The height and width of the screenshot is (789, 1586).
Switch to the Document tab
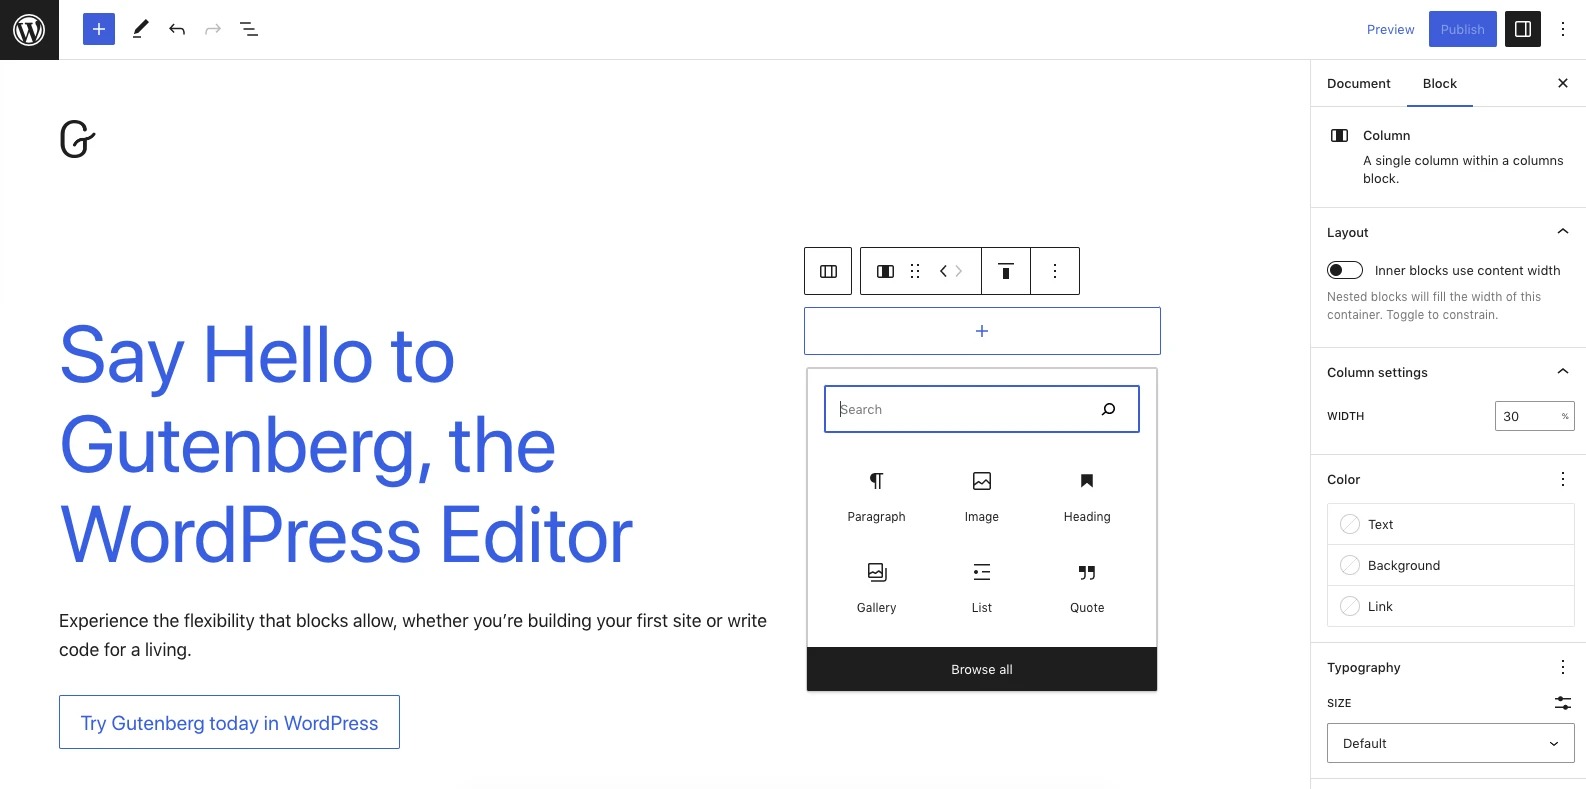pyautogui.click(x=1358, y=83)
